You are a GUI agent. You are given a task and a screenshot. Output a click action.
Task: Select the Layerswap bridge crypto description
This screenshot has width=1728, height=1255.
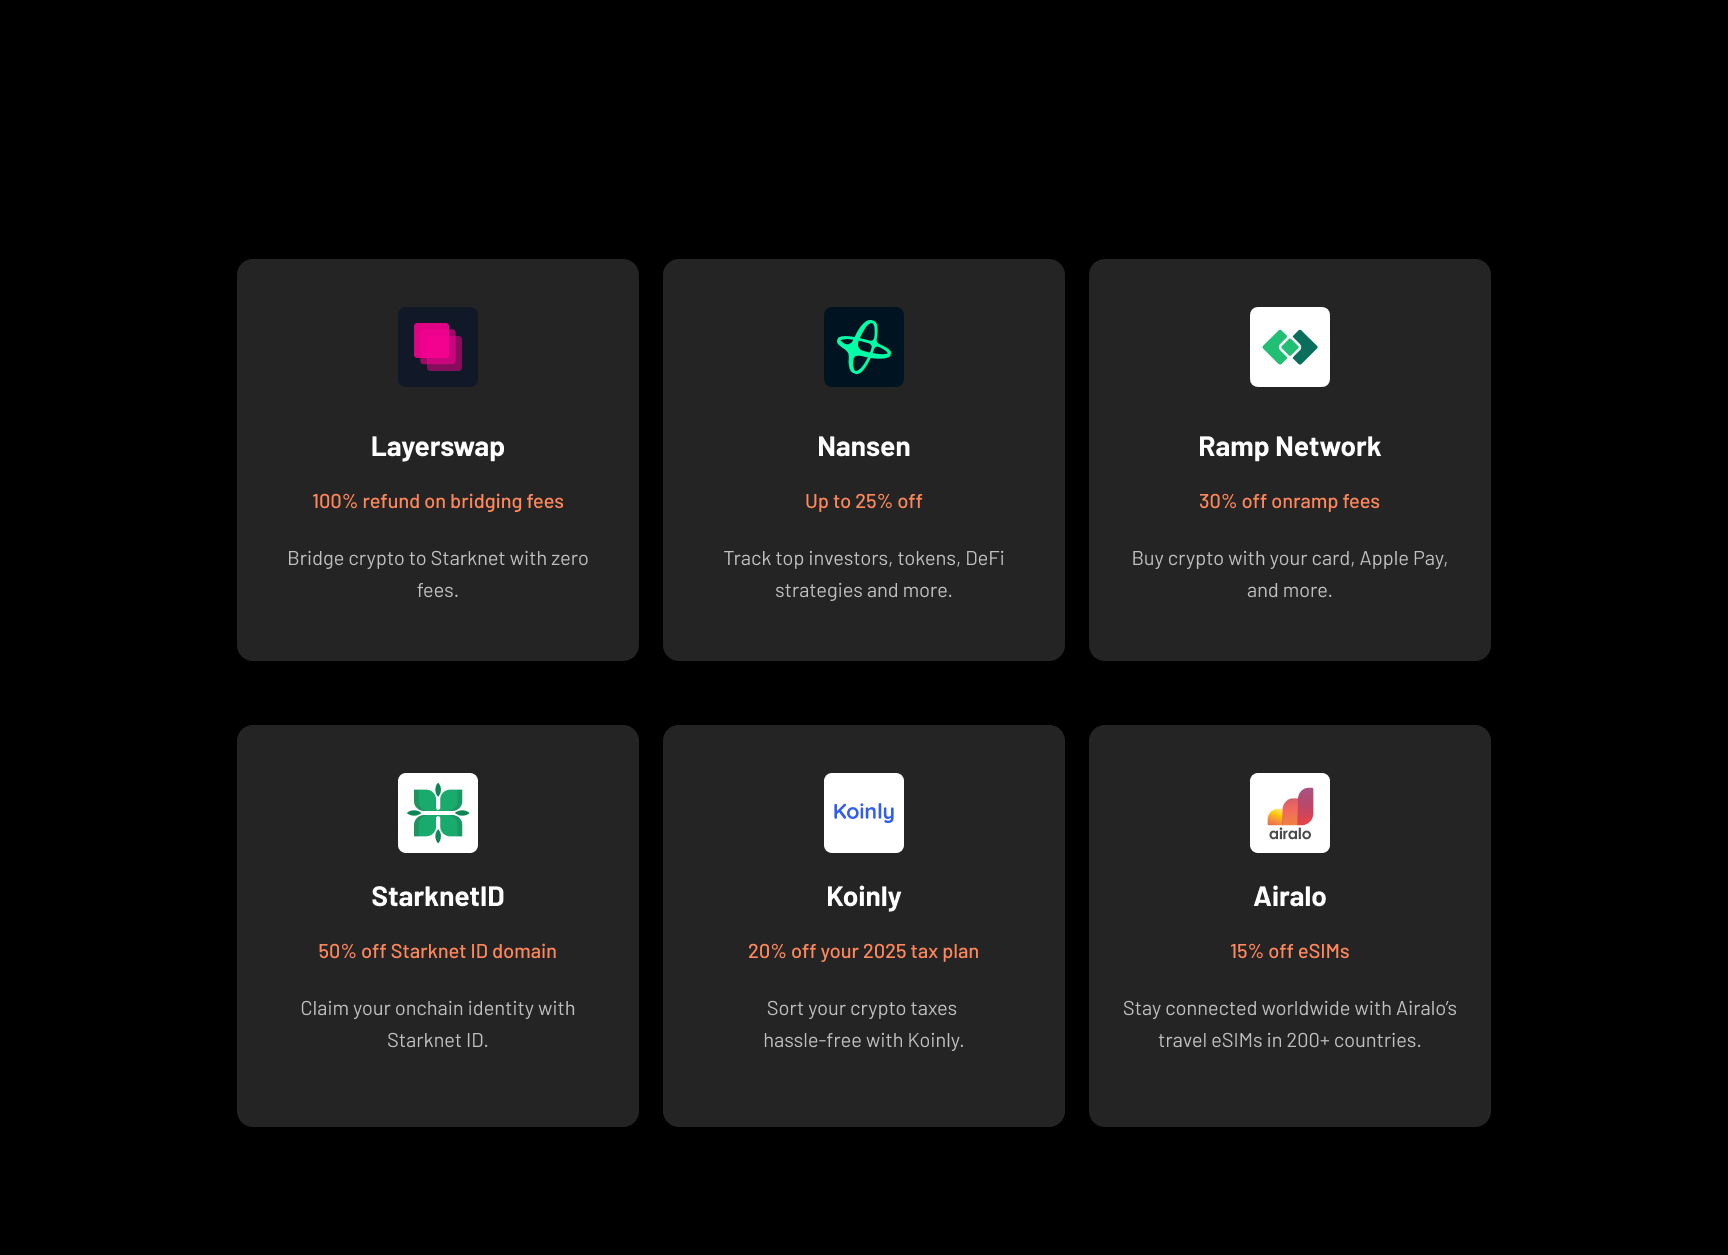click(x=438, y=574)
